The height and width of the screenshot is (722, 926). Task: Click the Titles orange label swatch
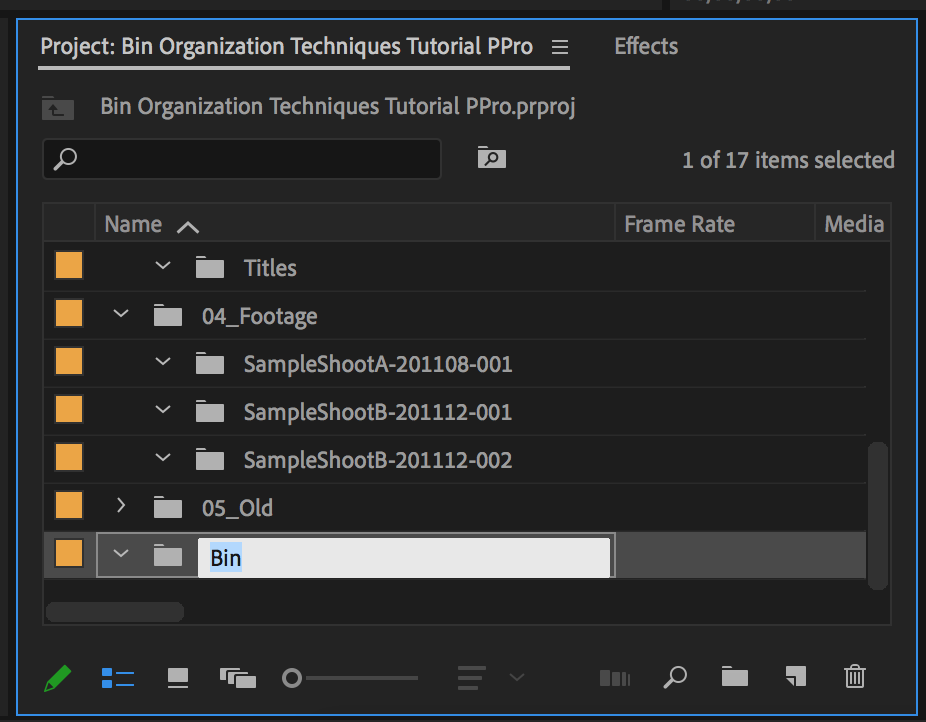pos(69,265)
